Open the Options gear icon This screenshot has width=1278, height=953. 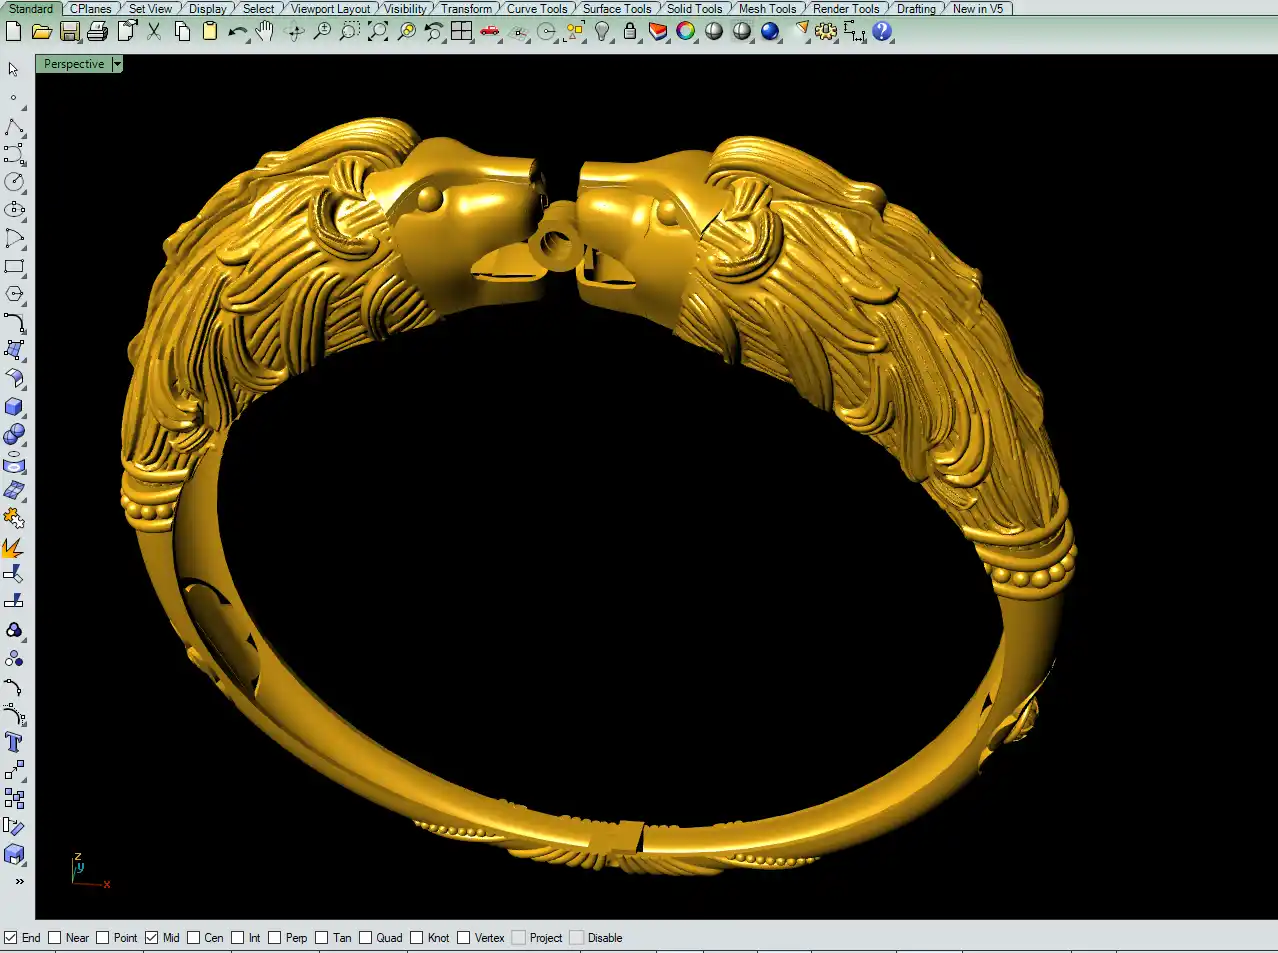tap(826, 31)
